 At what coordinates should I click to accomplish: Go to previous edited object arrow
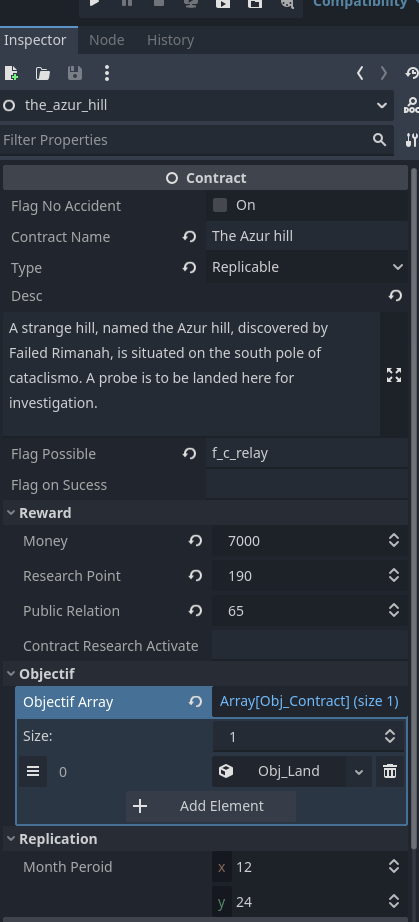click(360, 73)
